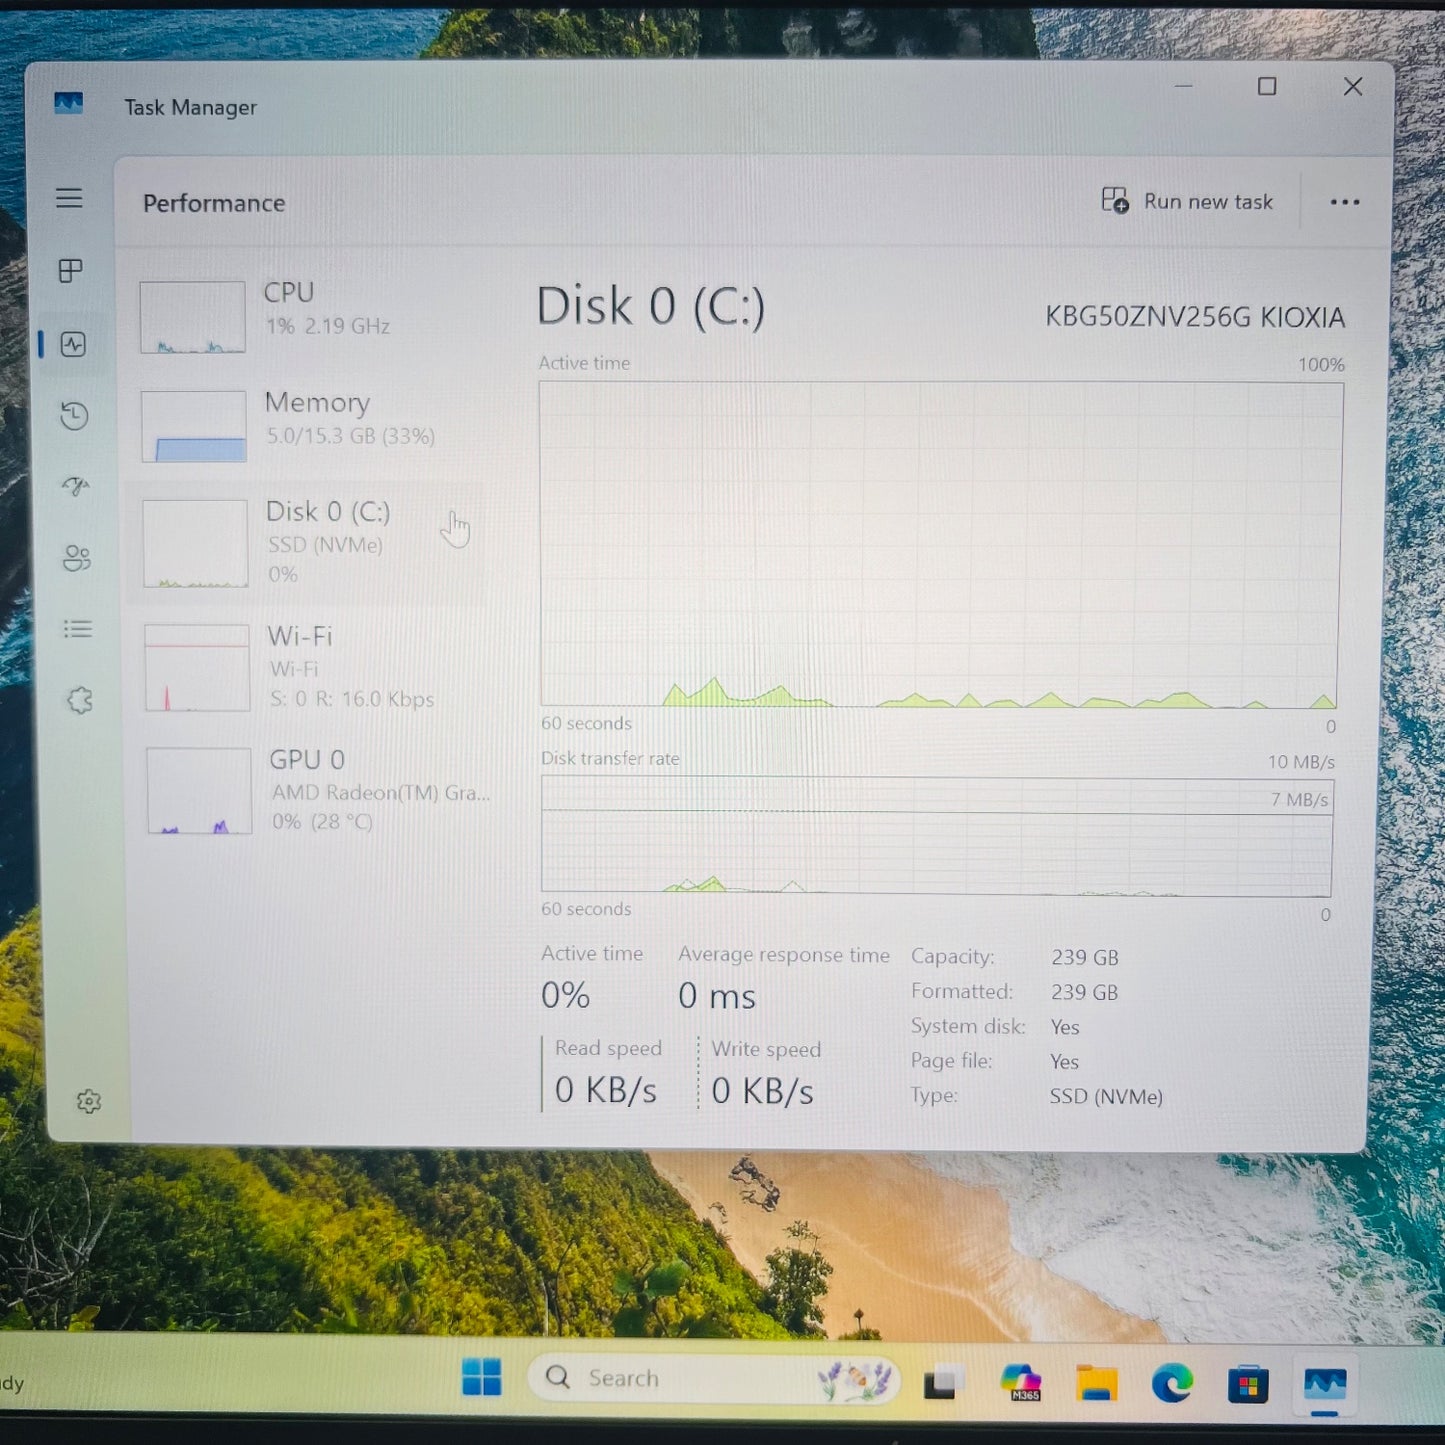Click Run new task button
1445x1445 pixels.
pyautogui.click(x=1187, y=201)
